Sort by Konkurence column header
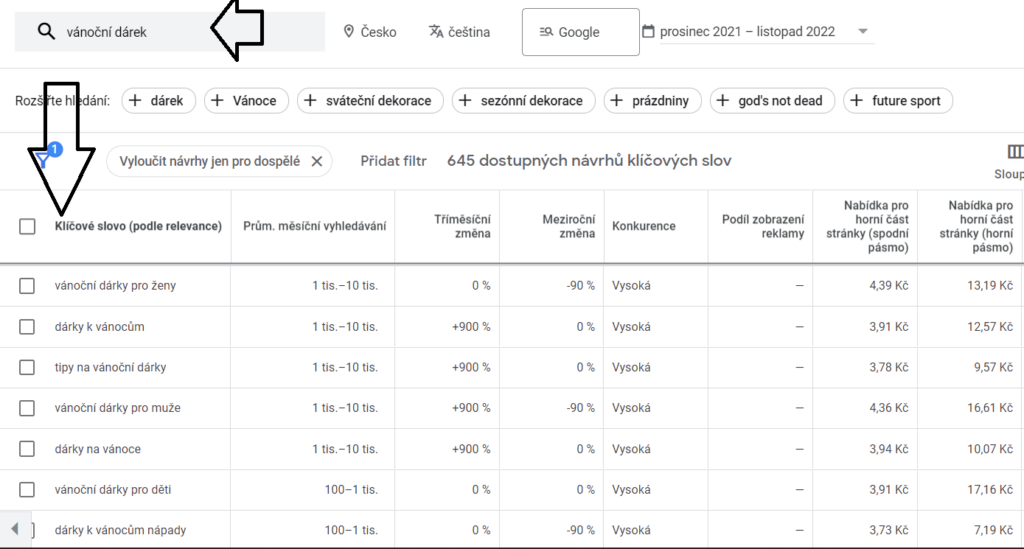Image resolution: width=1024 pixels, height=549 pixels. (x=643, y=227)
